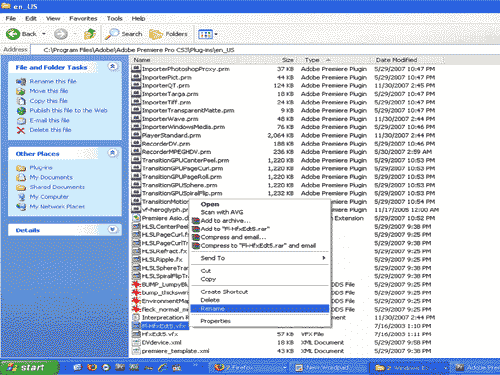500x375 pixels.
Task: Click the Views toolbar icon
Action: pyautogui.click(x=205, y=34)
